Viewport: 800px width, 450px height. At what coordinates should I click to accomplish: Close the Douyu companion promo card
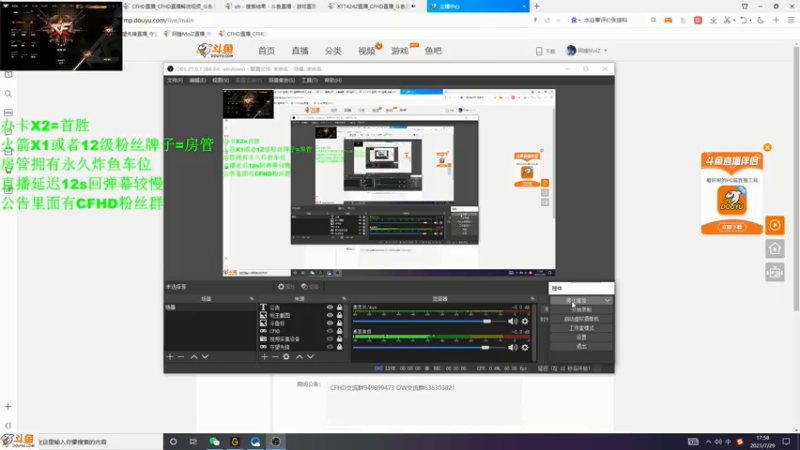[x=767, y=147]
